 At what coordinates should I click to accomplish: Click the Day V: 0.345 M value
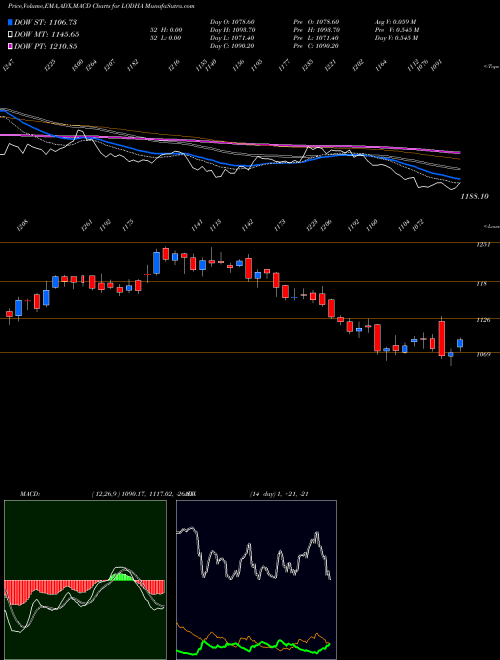396,38
